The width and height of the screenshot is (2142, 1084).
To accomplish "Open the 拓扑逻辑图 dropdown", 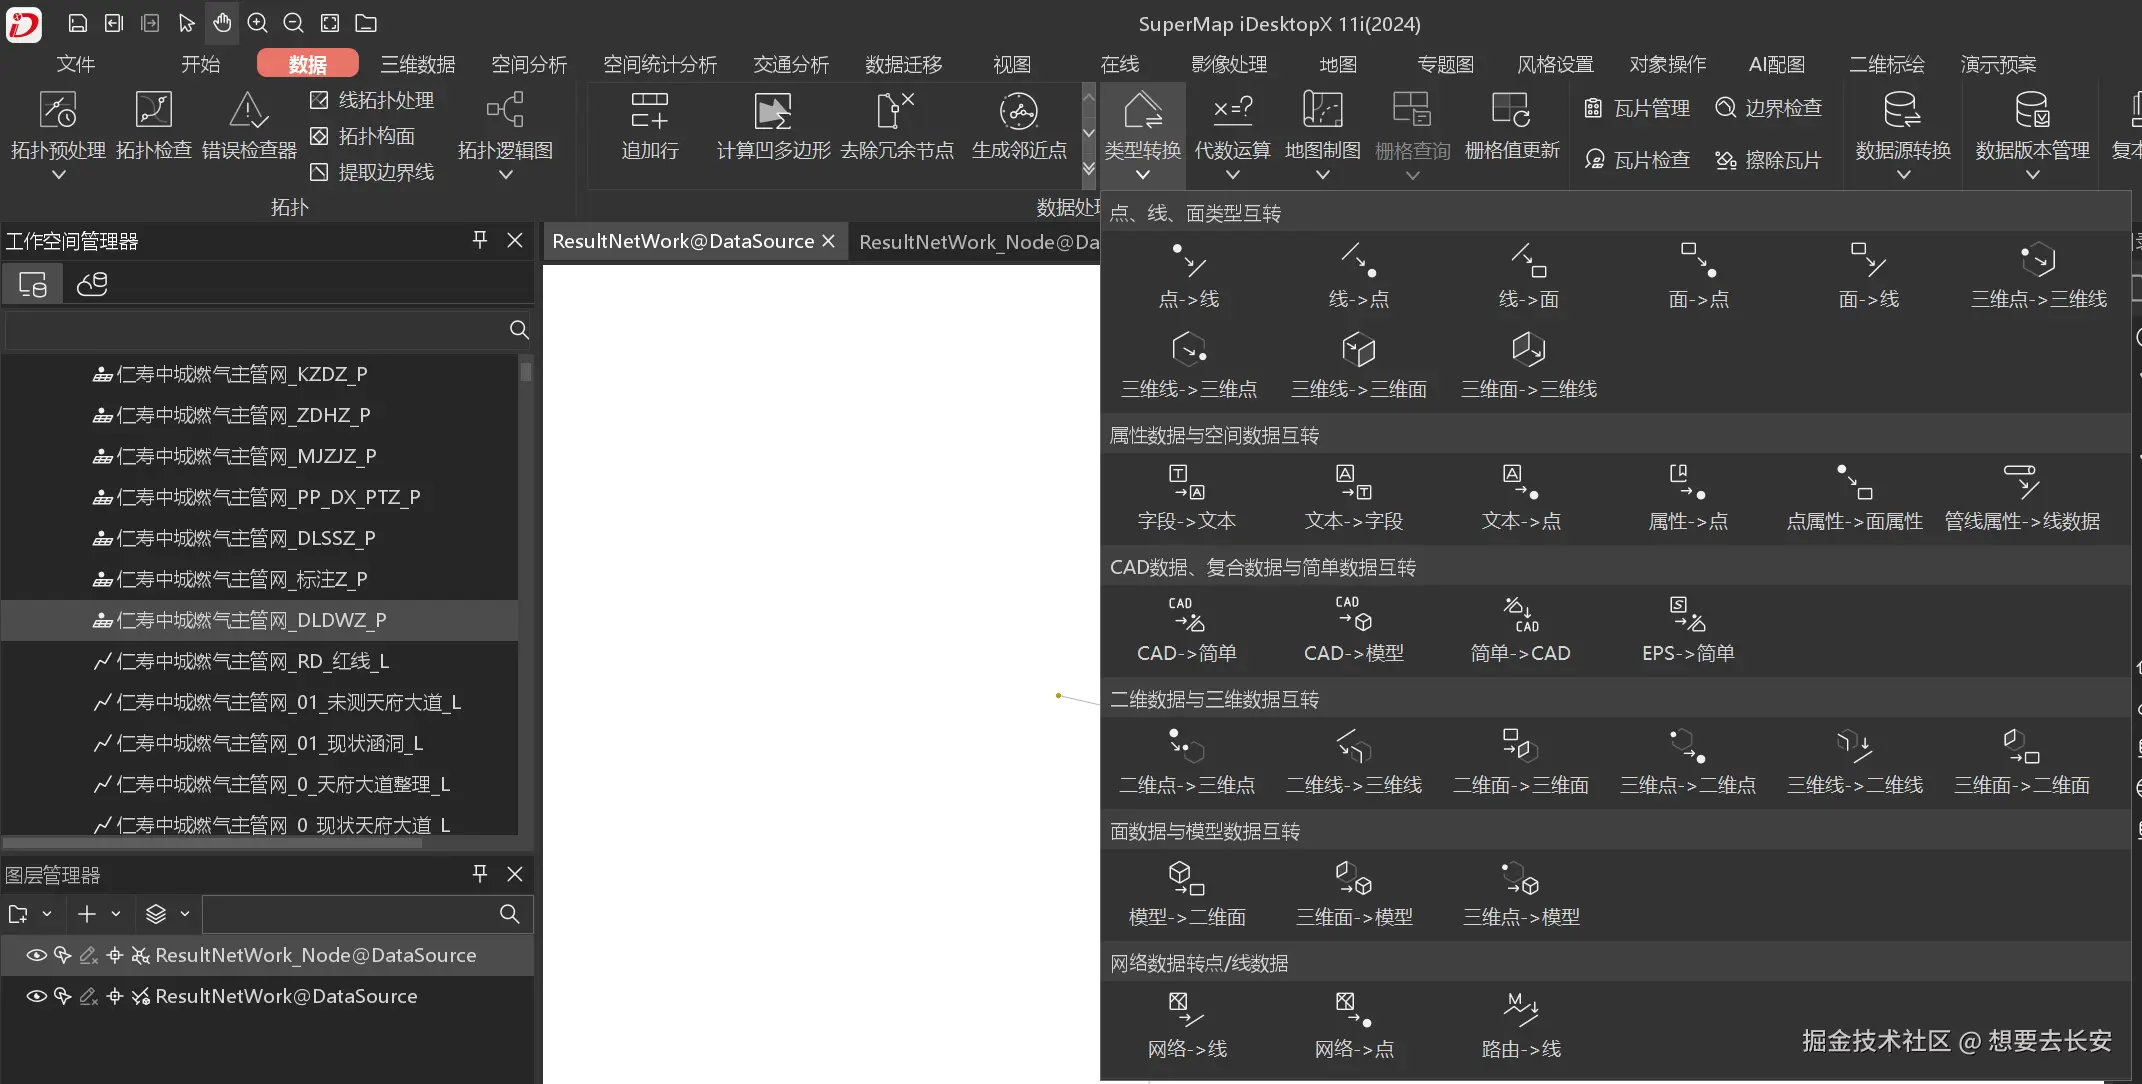I will point(505,175).
